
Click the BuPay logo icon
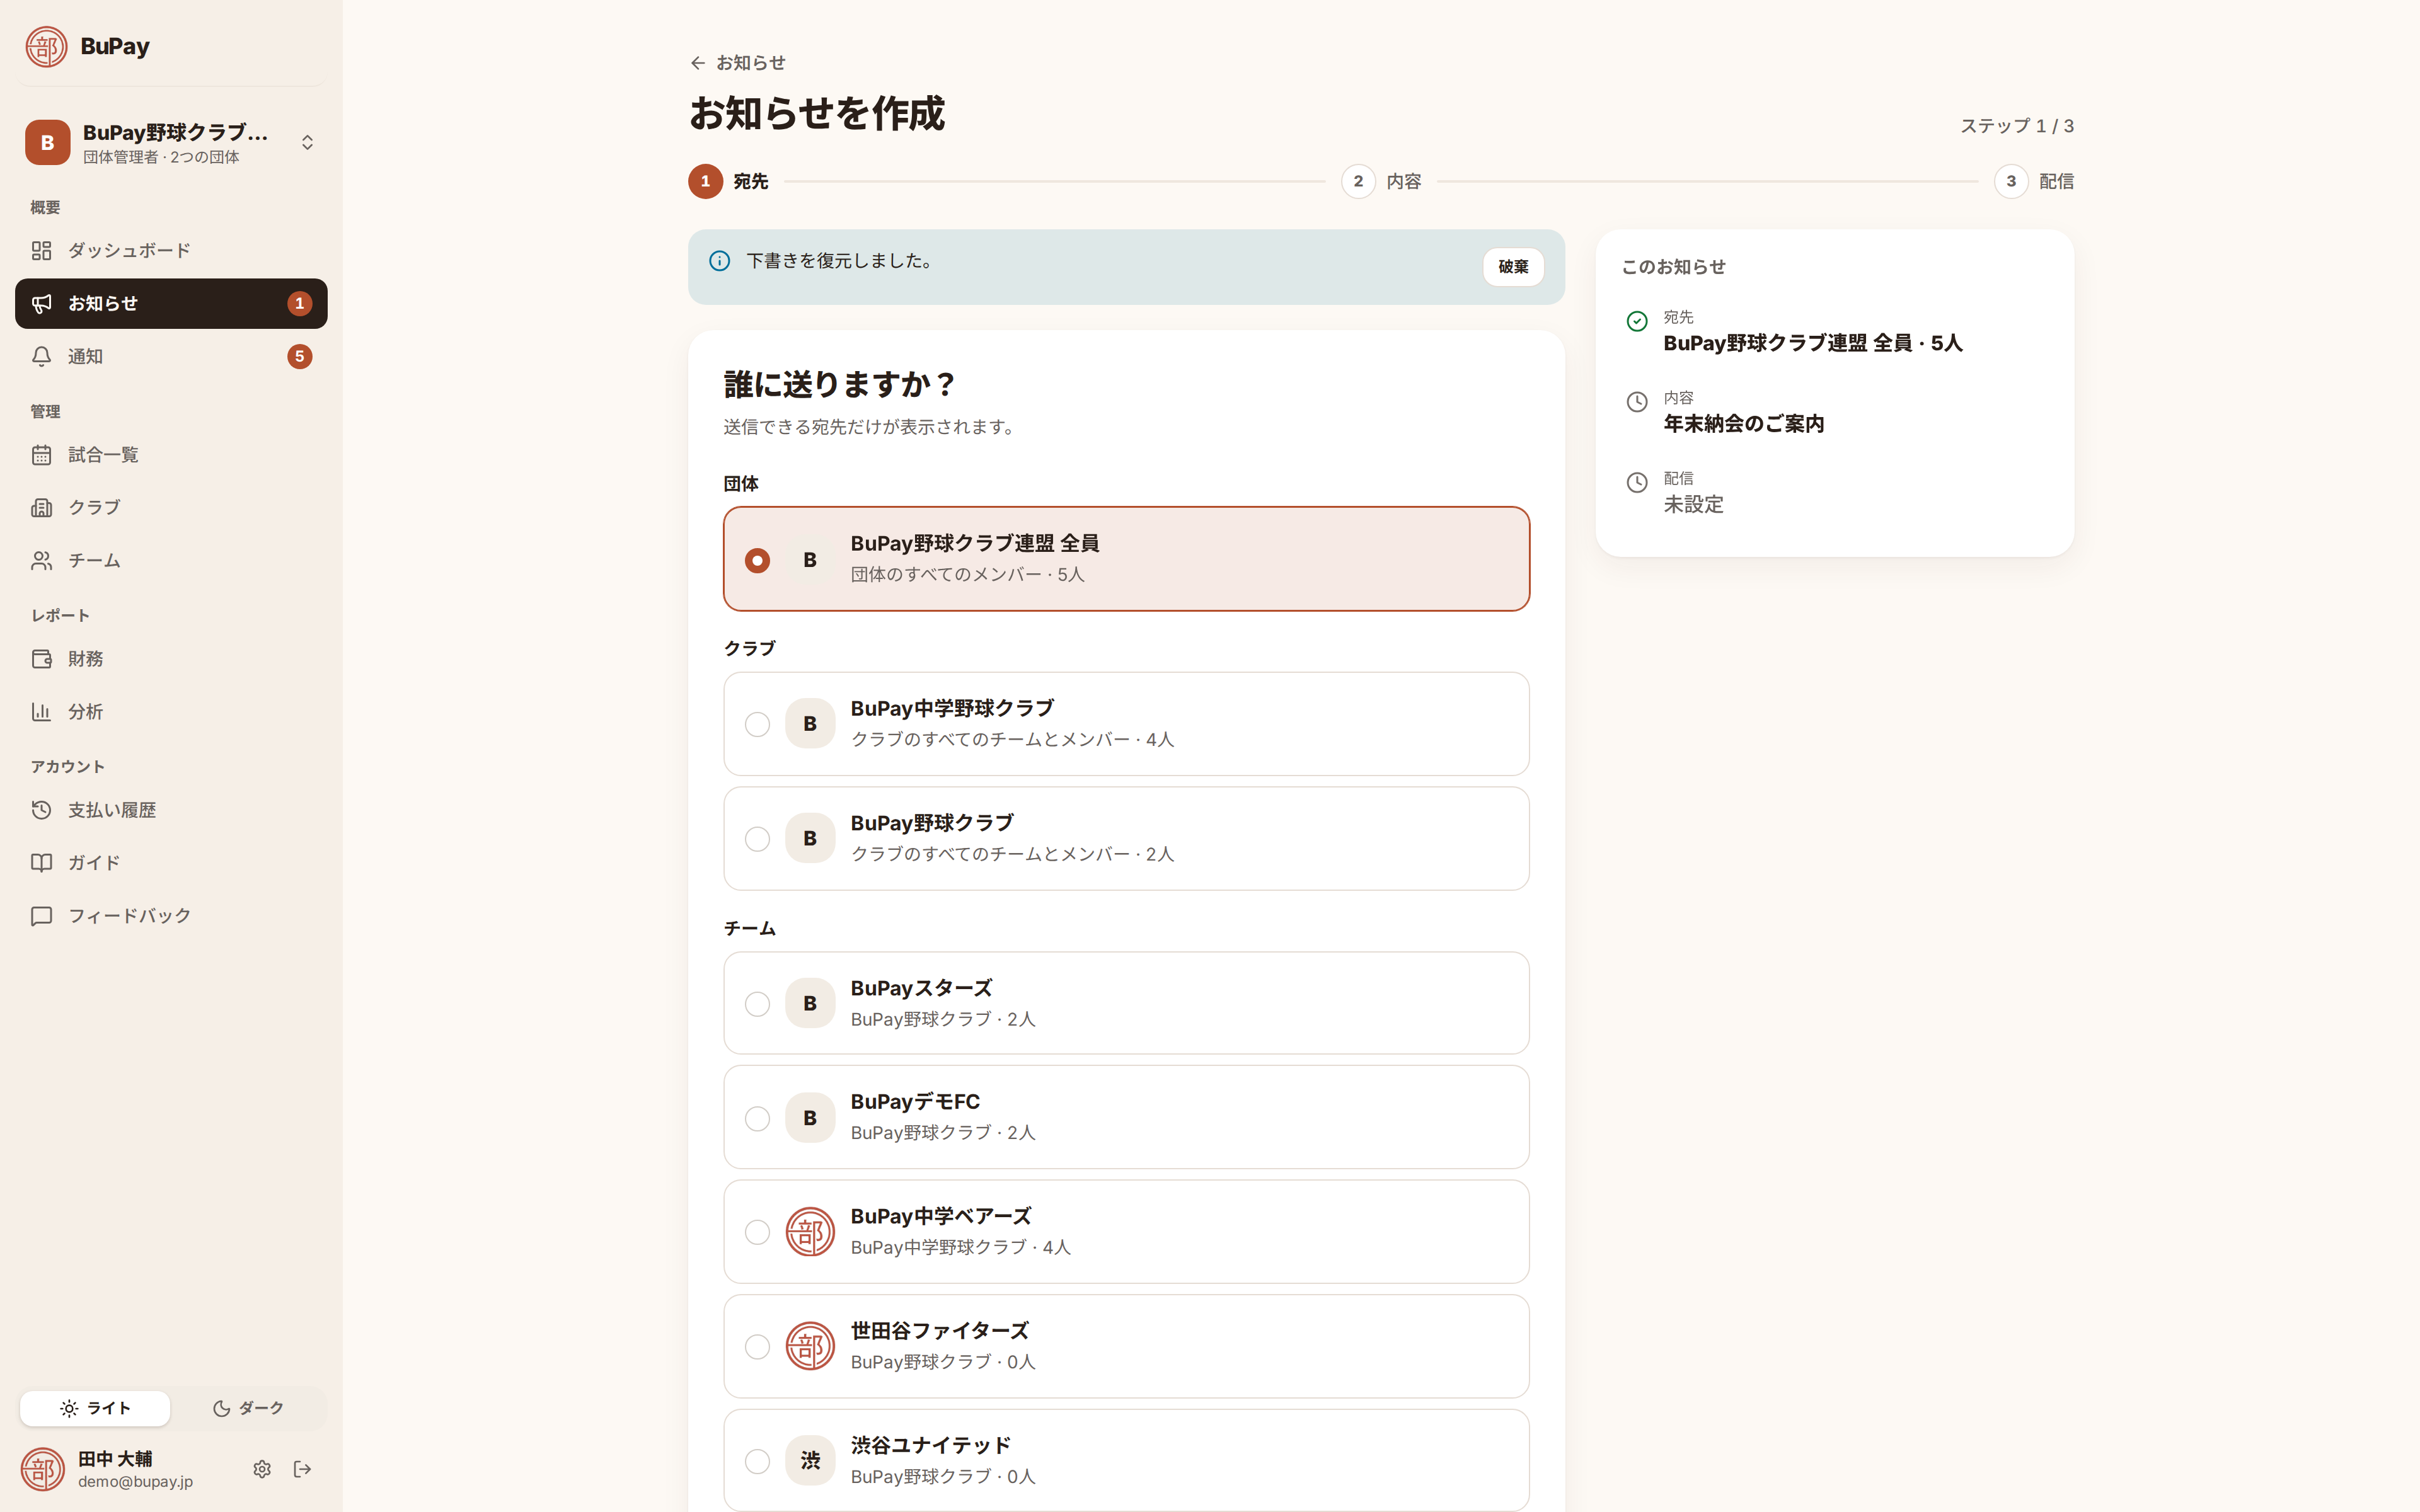(46, 46)
